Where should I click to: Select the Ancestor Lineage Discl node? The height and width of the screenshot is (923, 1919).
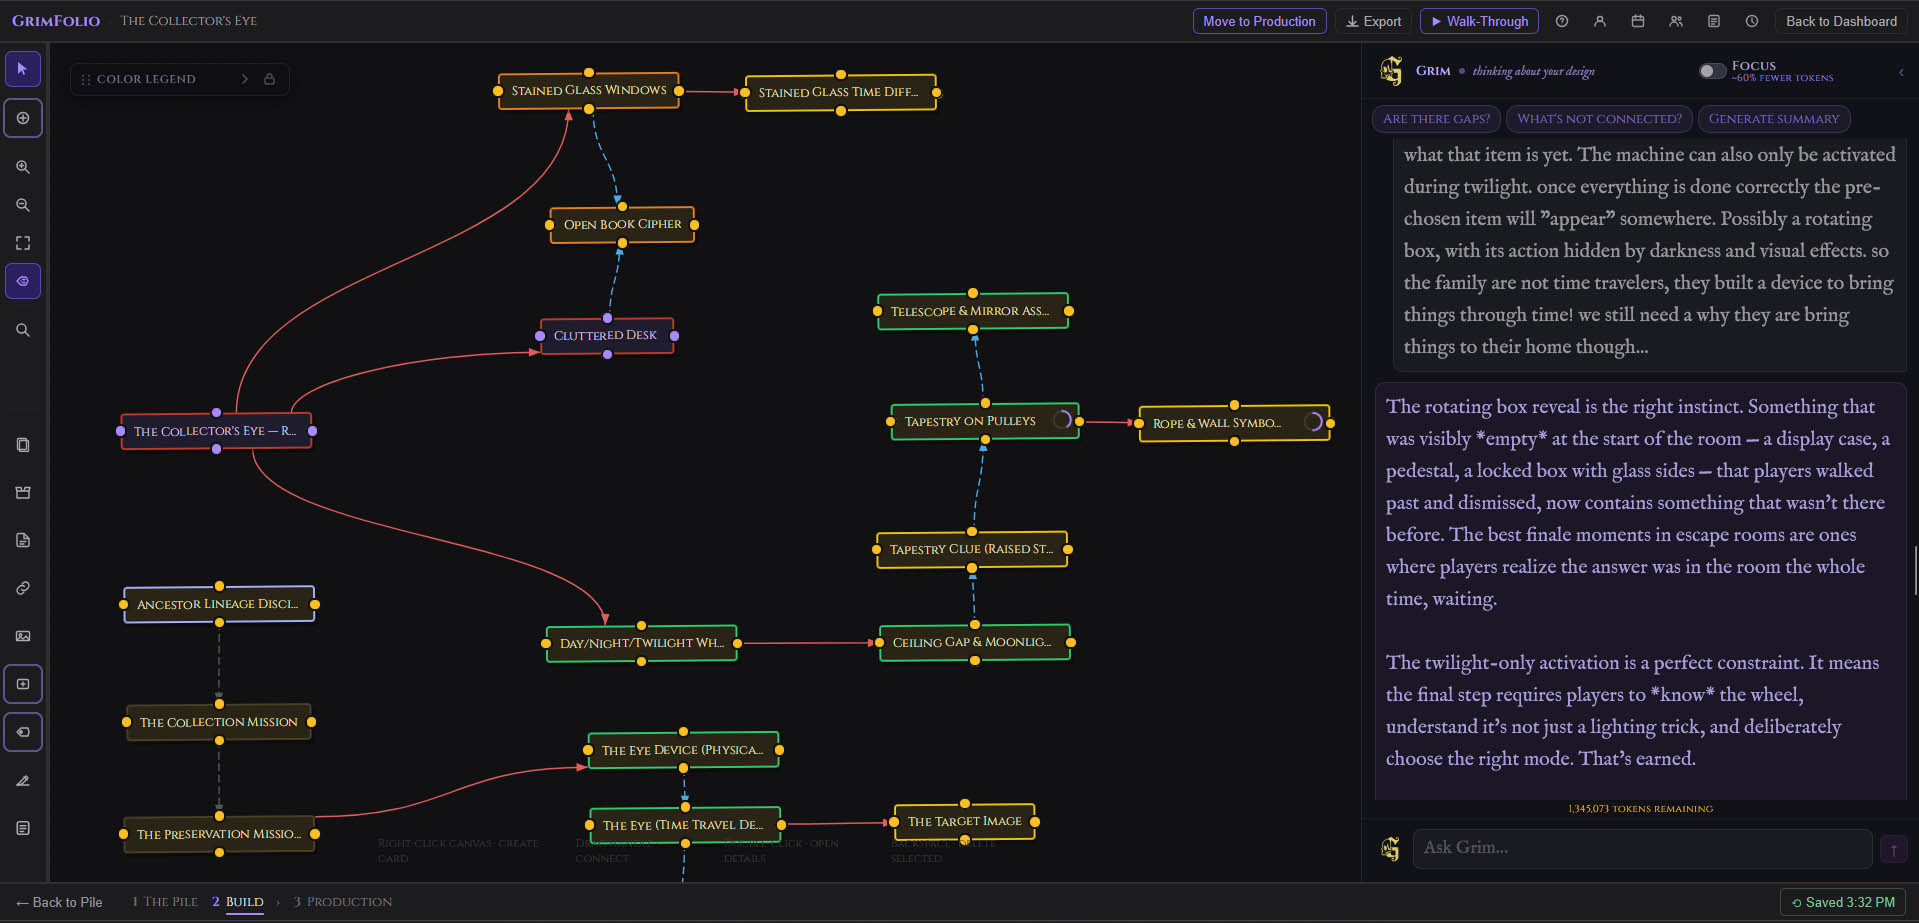(x=219, y=604)
